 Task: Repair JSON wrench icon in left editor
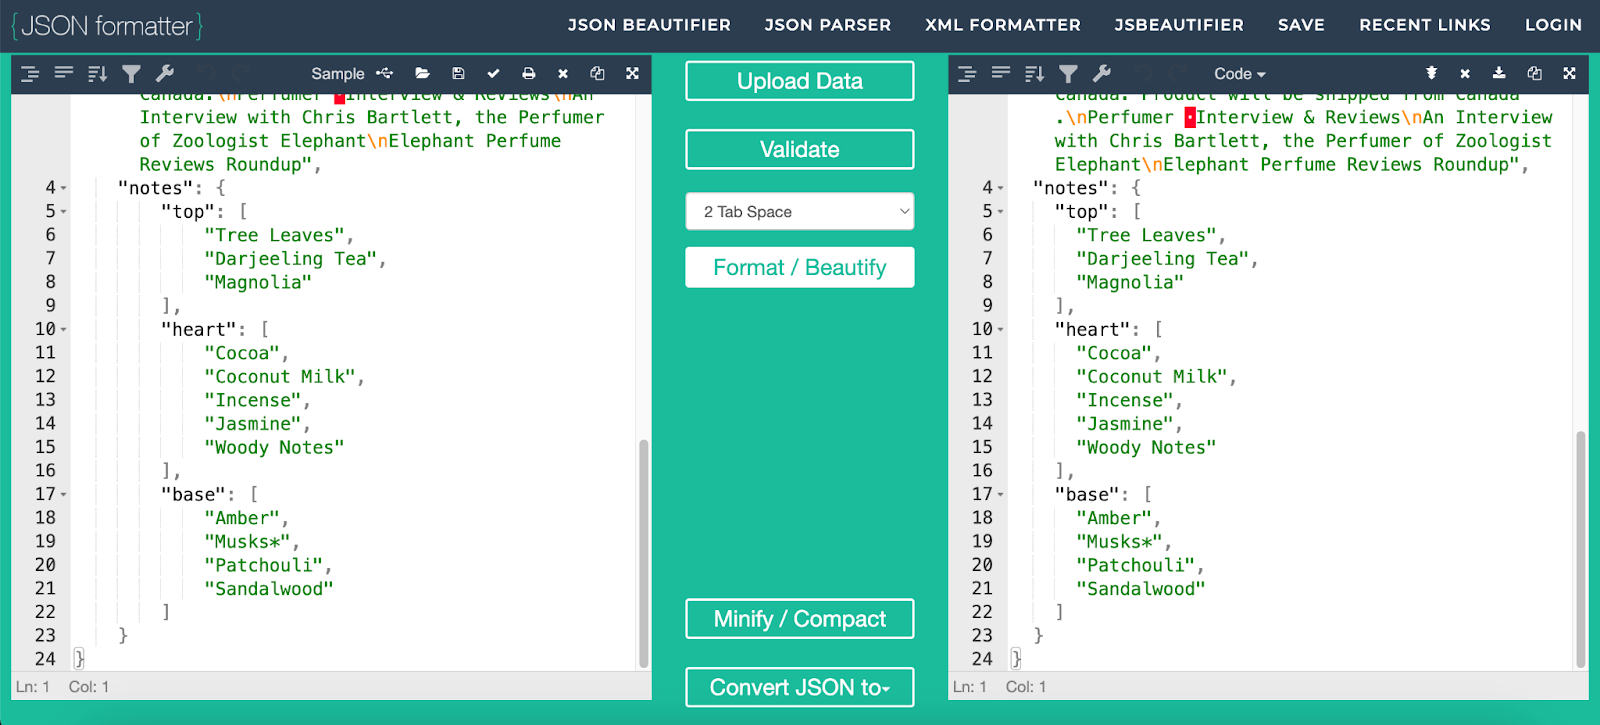[x=165, y=73]
